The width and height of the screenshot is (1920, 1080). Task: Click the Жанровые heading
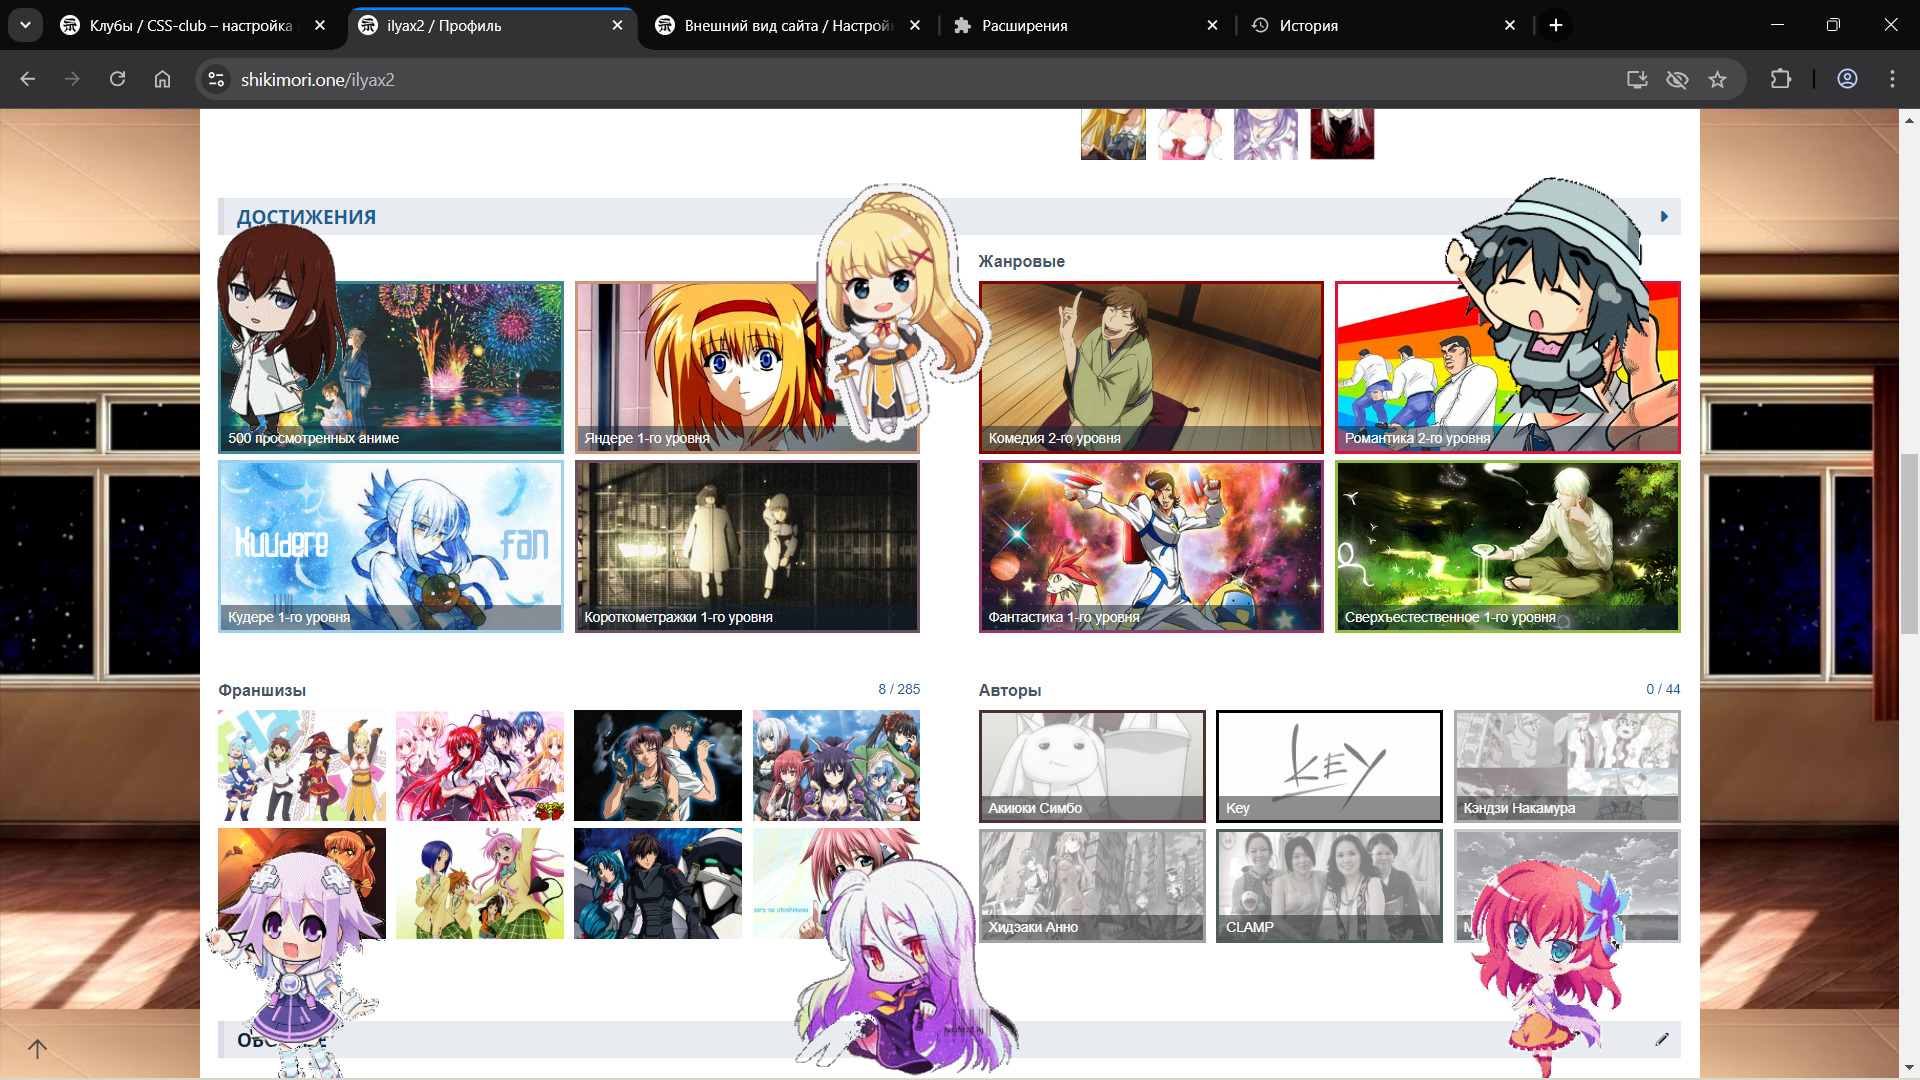pyautogui.click(x=1021, y=261)
